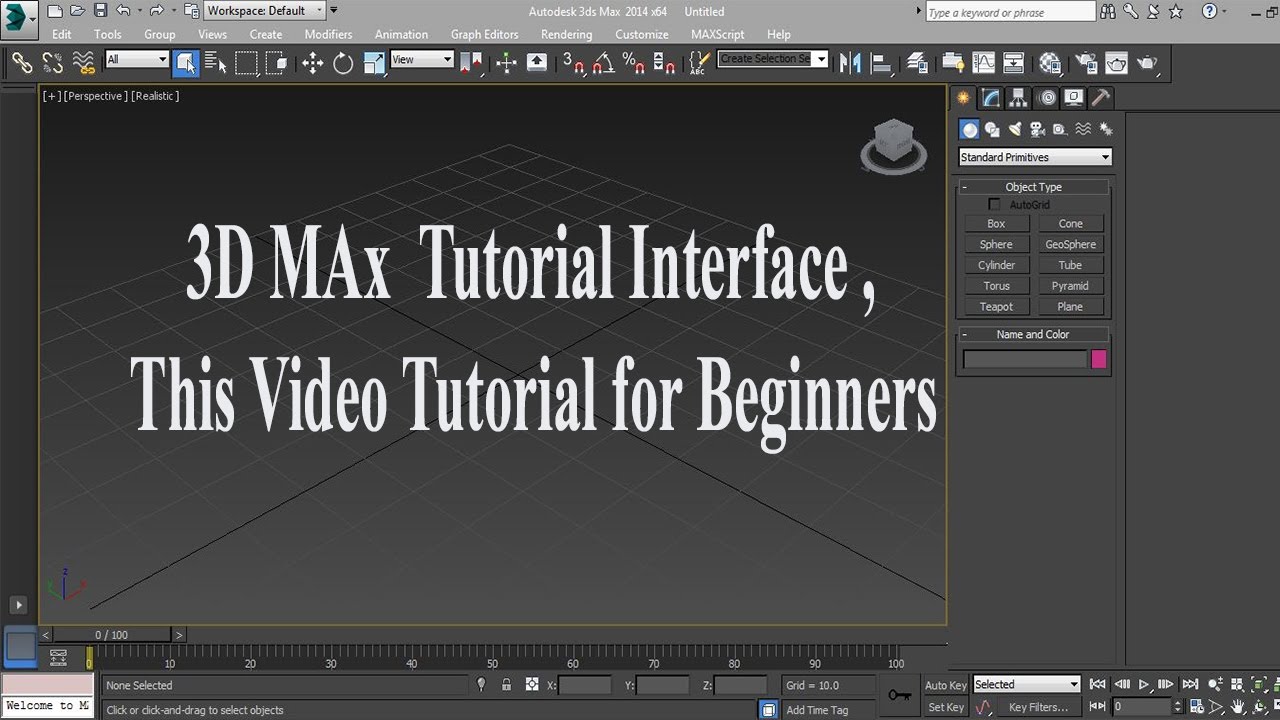Select the Rotate tool
The image size is (1280, 720).
pos(343,63)
